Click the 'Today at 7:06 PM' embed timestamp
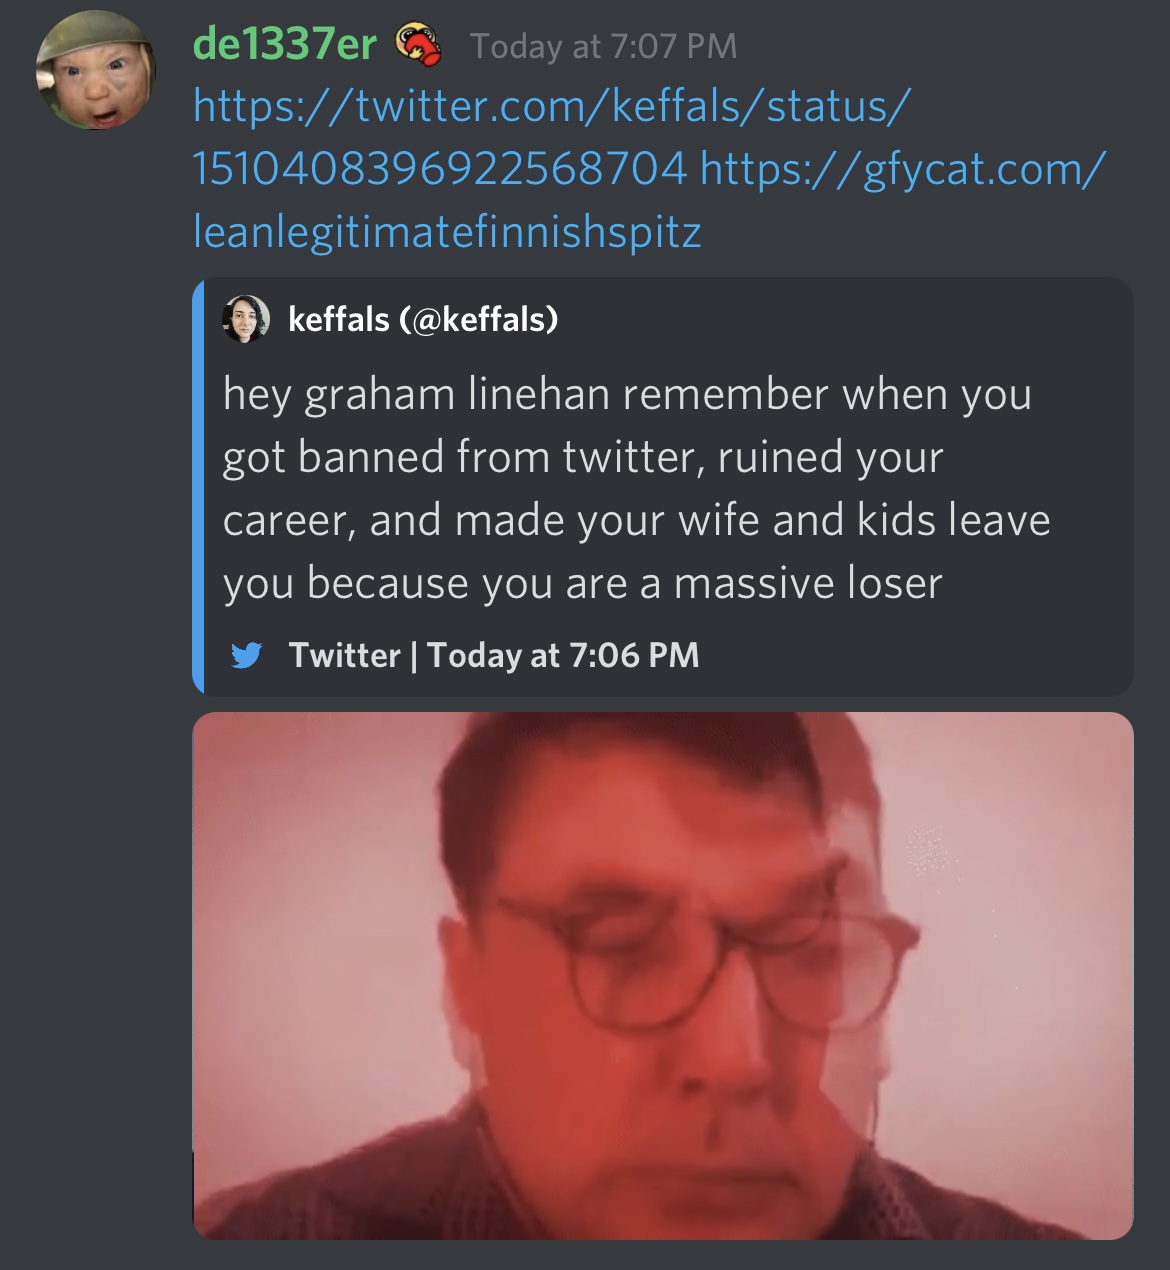The width and height of the screenshot is (1170, 1270). 563,655
